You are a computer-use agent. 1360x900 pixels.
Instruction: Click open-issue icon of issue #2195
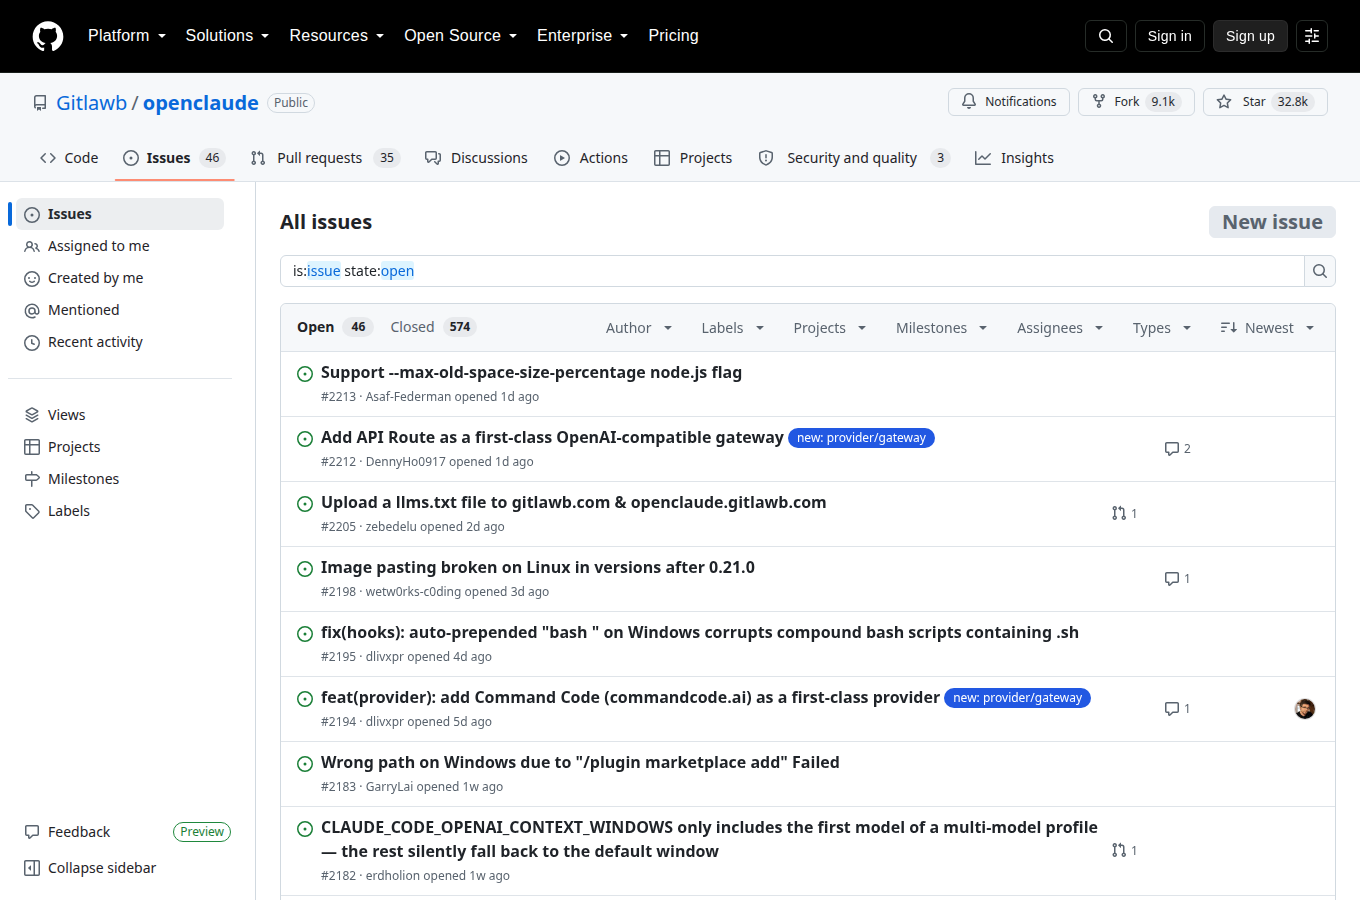pyautogui.click(x=305, y=634)
